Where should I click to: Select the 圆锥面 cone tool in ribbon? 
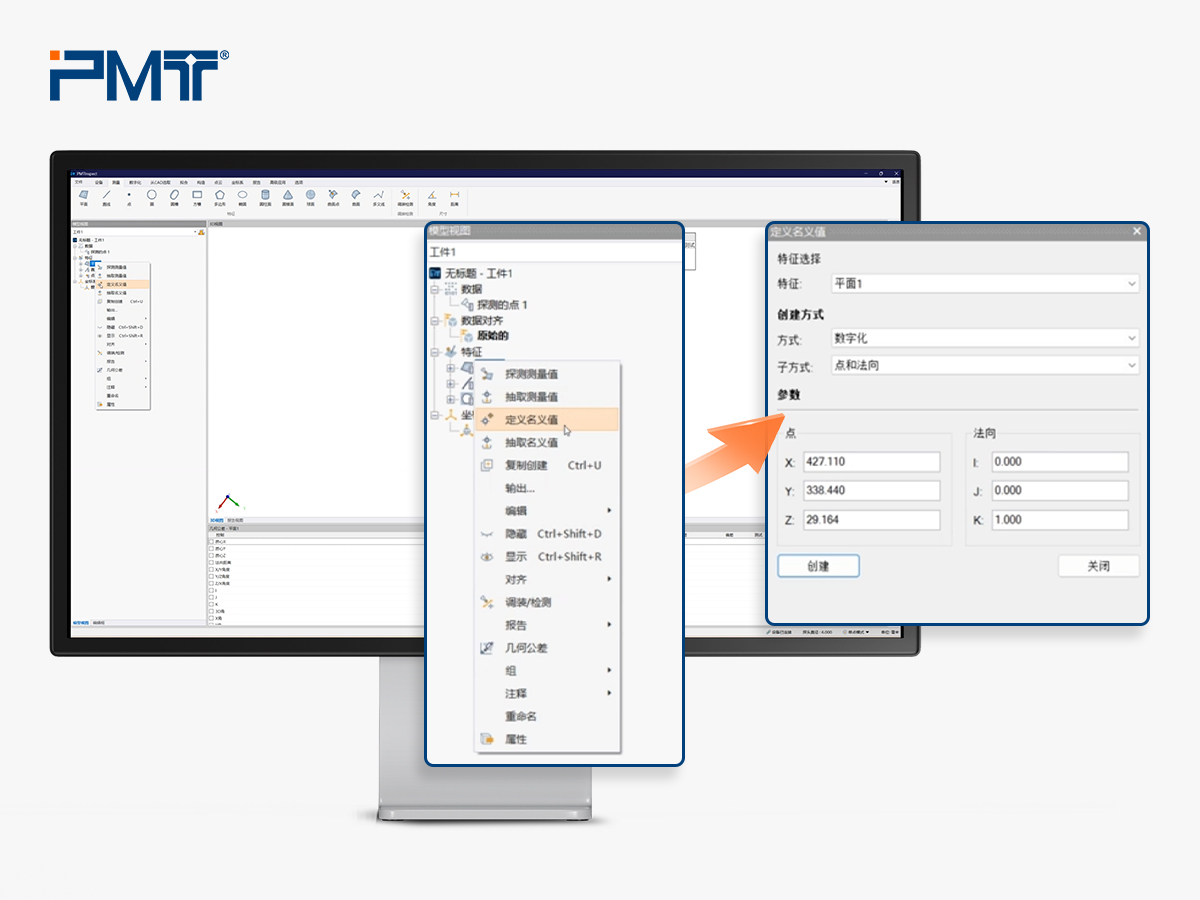pyautogui.click(x=288, y=198)
